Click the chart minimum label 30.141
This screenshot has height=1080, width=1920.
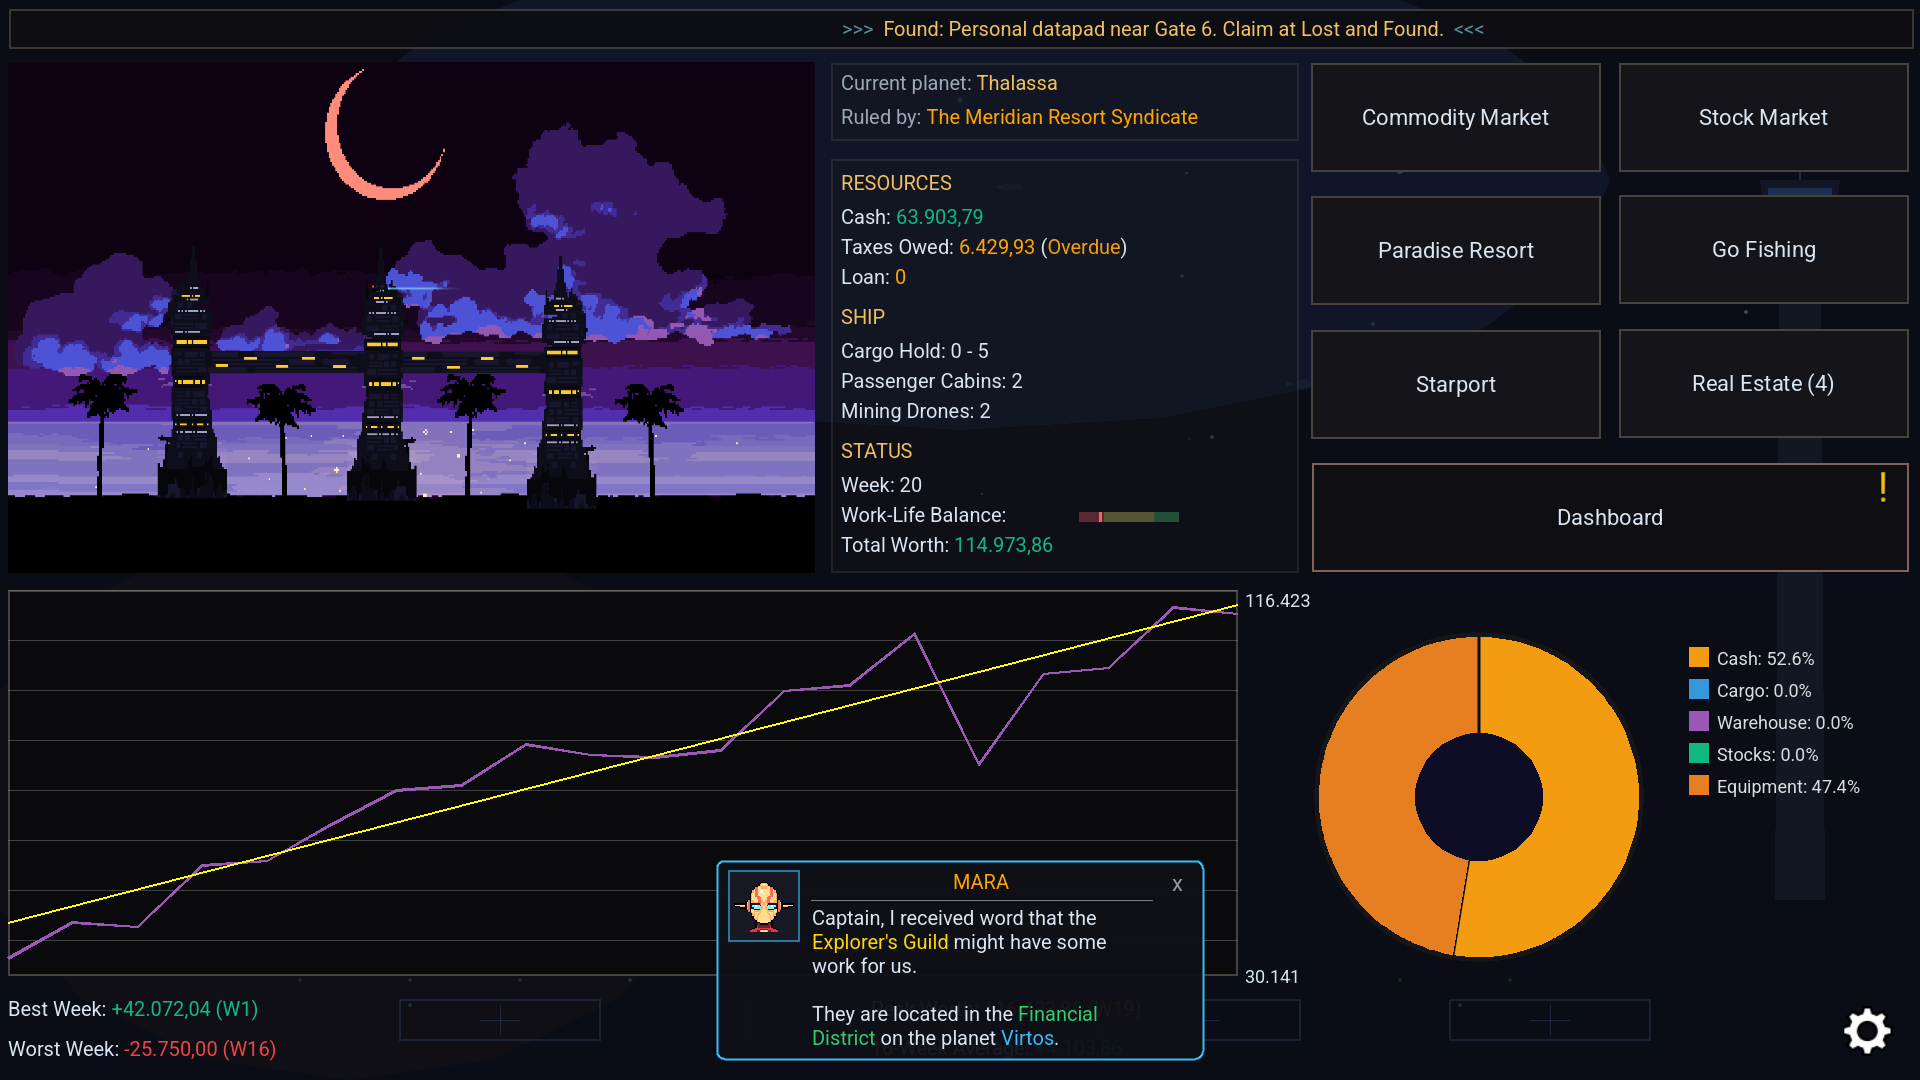(1271, 977)
